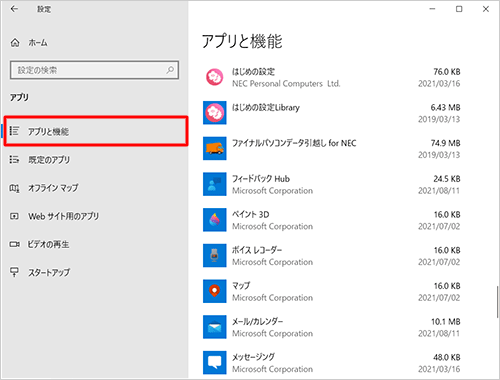Click the 76.0 KB size value

click(x=447, y=72)
